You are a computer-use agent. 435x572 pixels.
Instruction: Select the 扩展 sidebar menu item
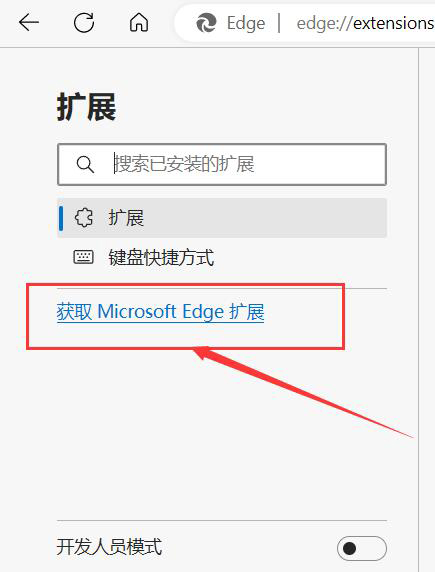point(222,218)
